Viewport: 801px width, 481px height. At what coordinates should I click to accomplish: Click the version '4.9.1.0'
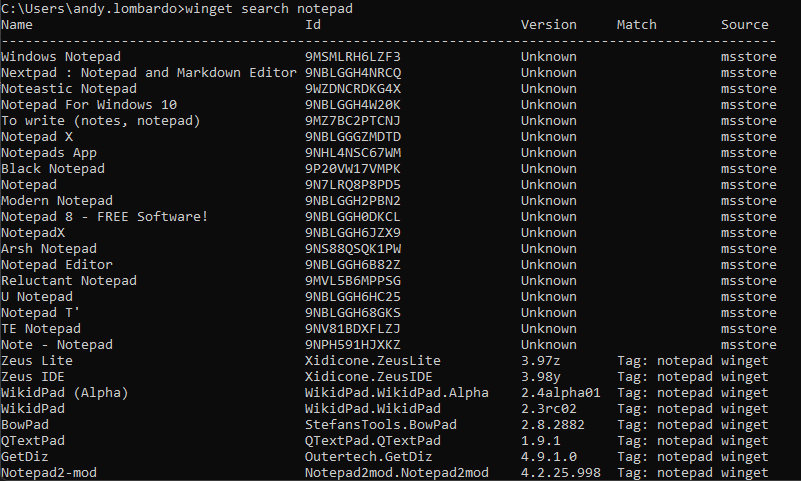point(549,457)
